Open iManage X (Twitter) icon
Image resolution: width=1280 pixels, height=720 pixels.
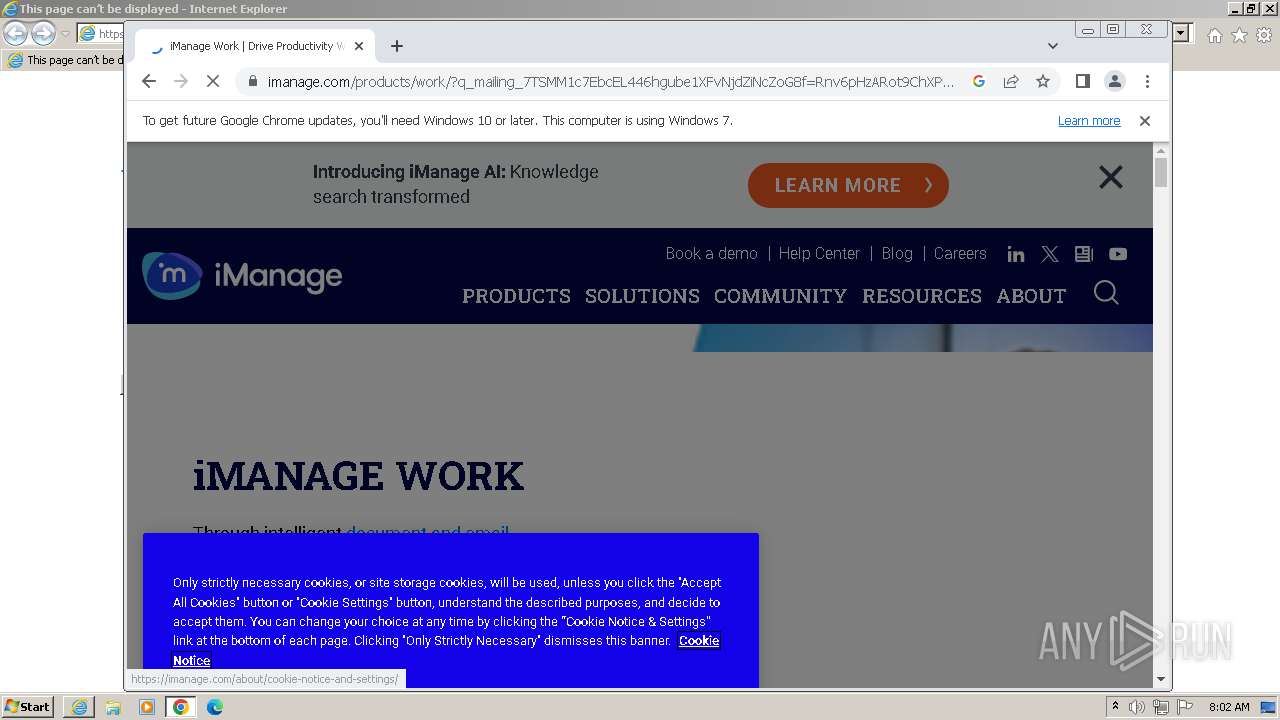click(1050, 254)
